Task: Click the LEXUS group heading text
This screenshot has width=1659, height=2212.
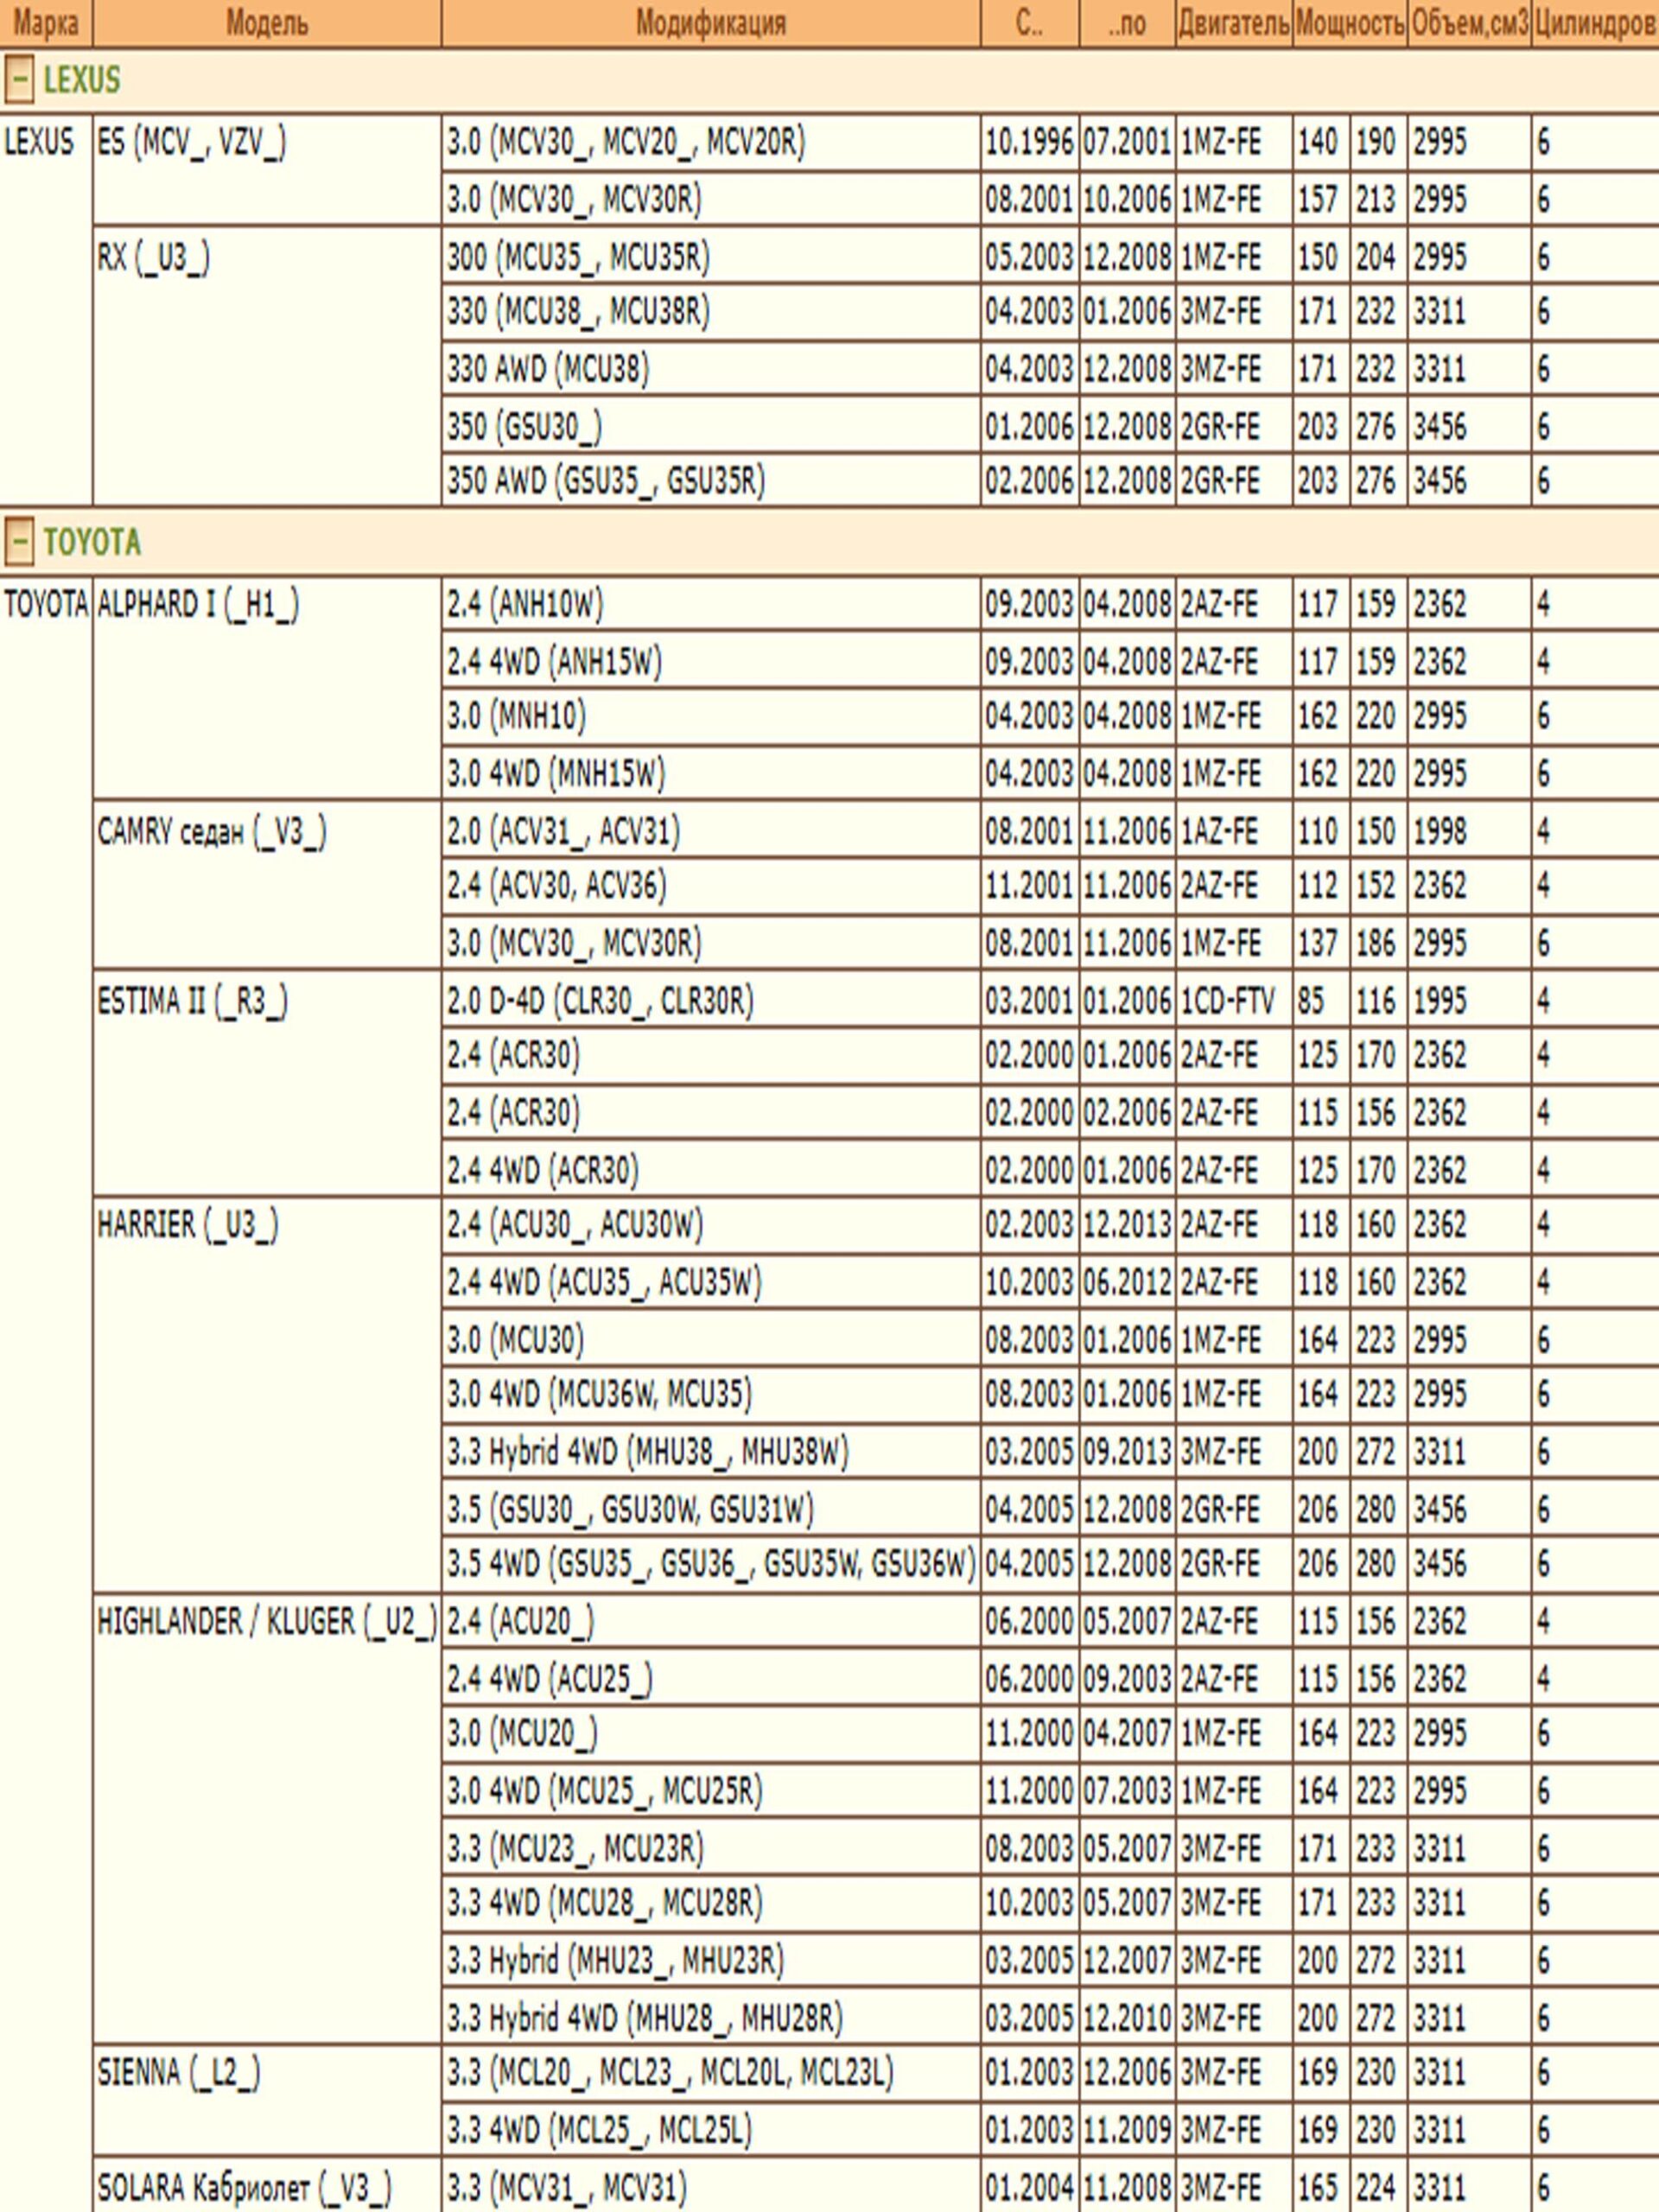Action: pos(82,80)
